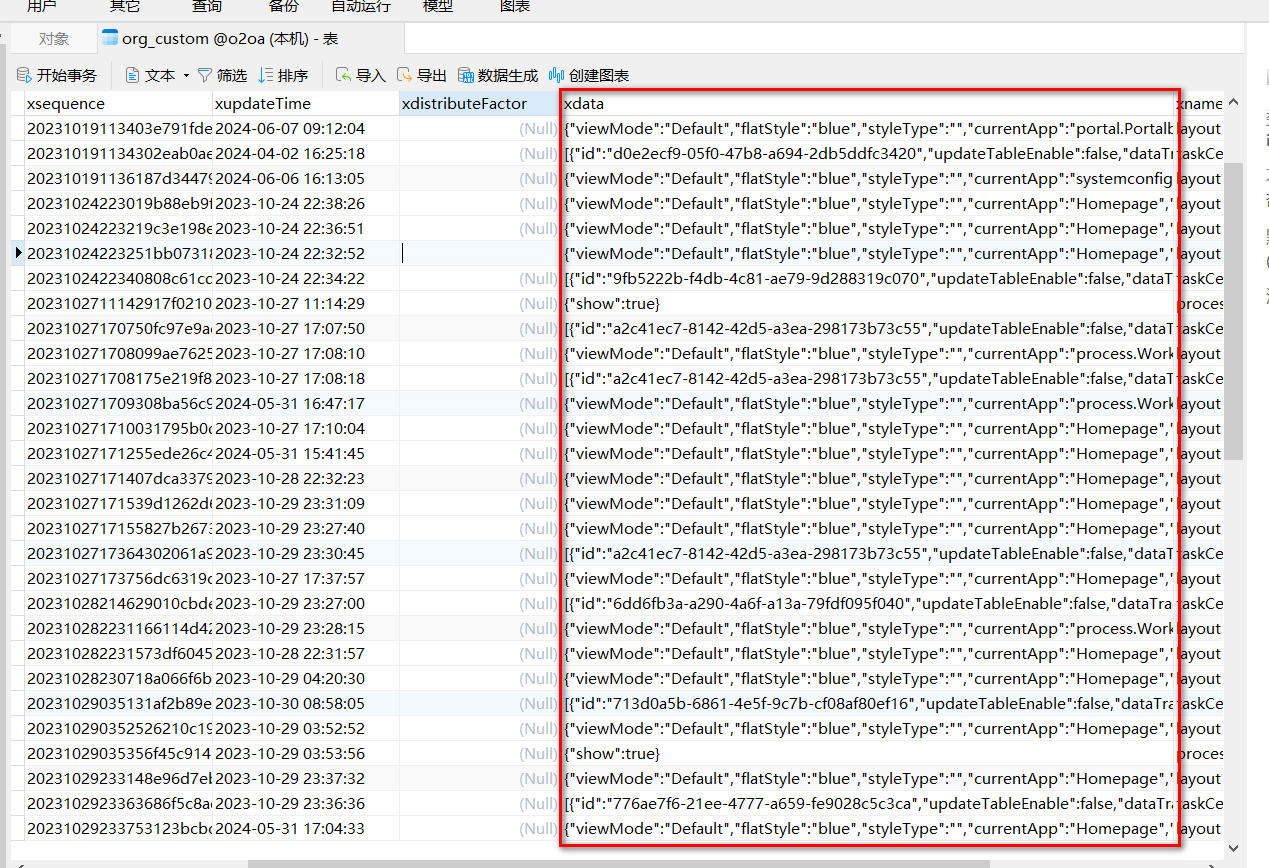Select update time 2023-10-24 22:38:26
The height and width of the screenshot is (868, 1269).
tap(305, 203)
